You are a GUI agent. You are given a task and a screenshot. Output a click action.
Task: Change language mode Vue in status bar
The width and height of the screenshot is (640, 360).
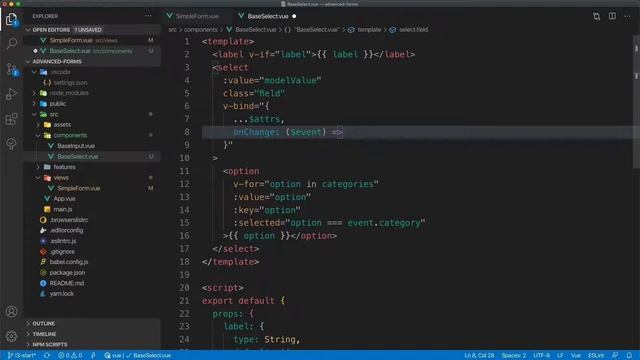576,356
